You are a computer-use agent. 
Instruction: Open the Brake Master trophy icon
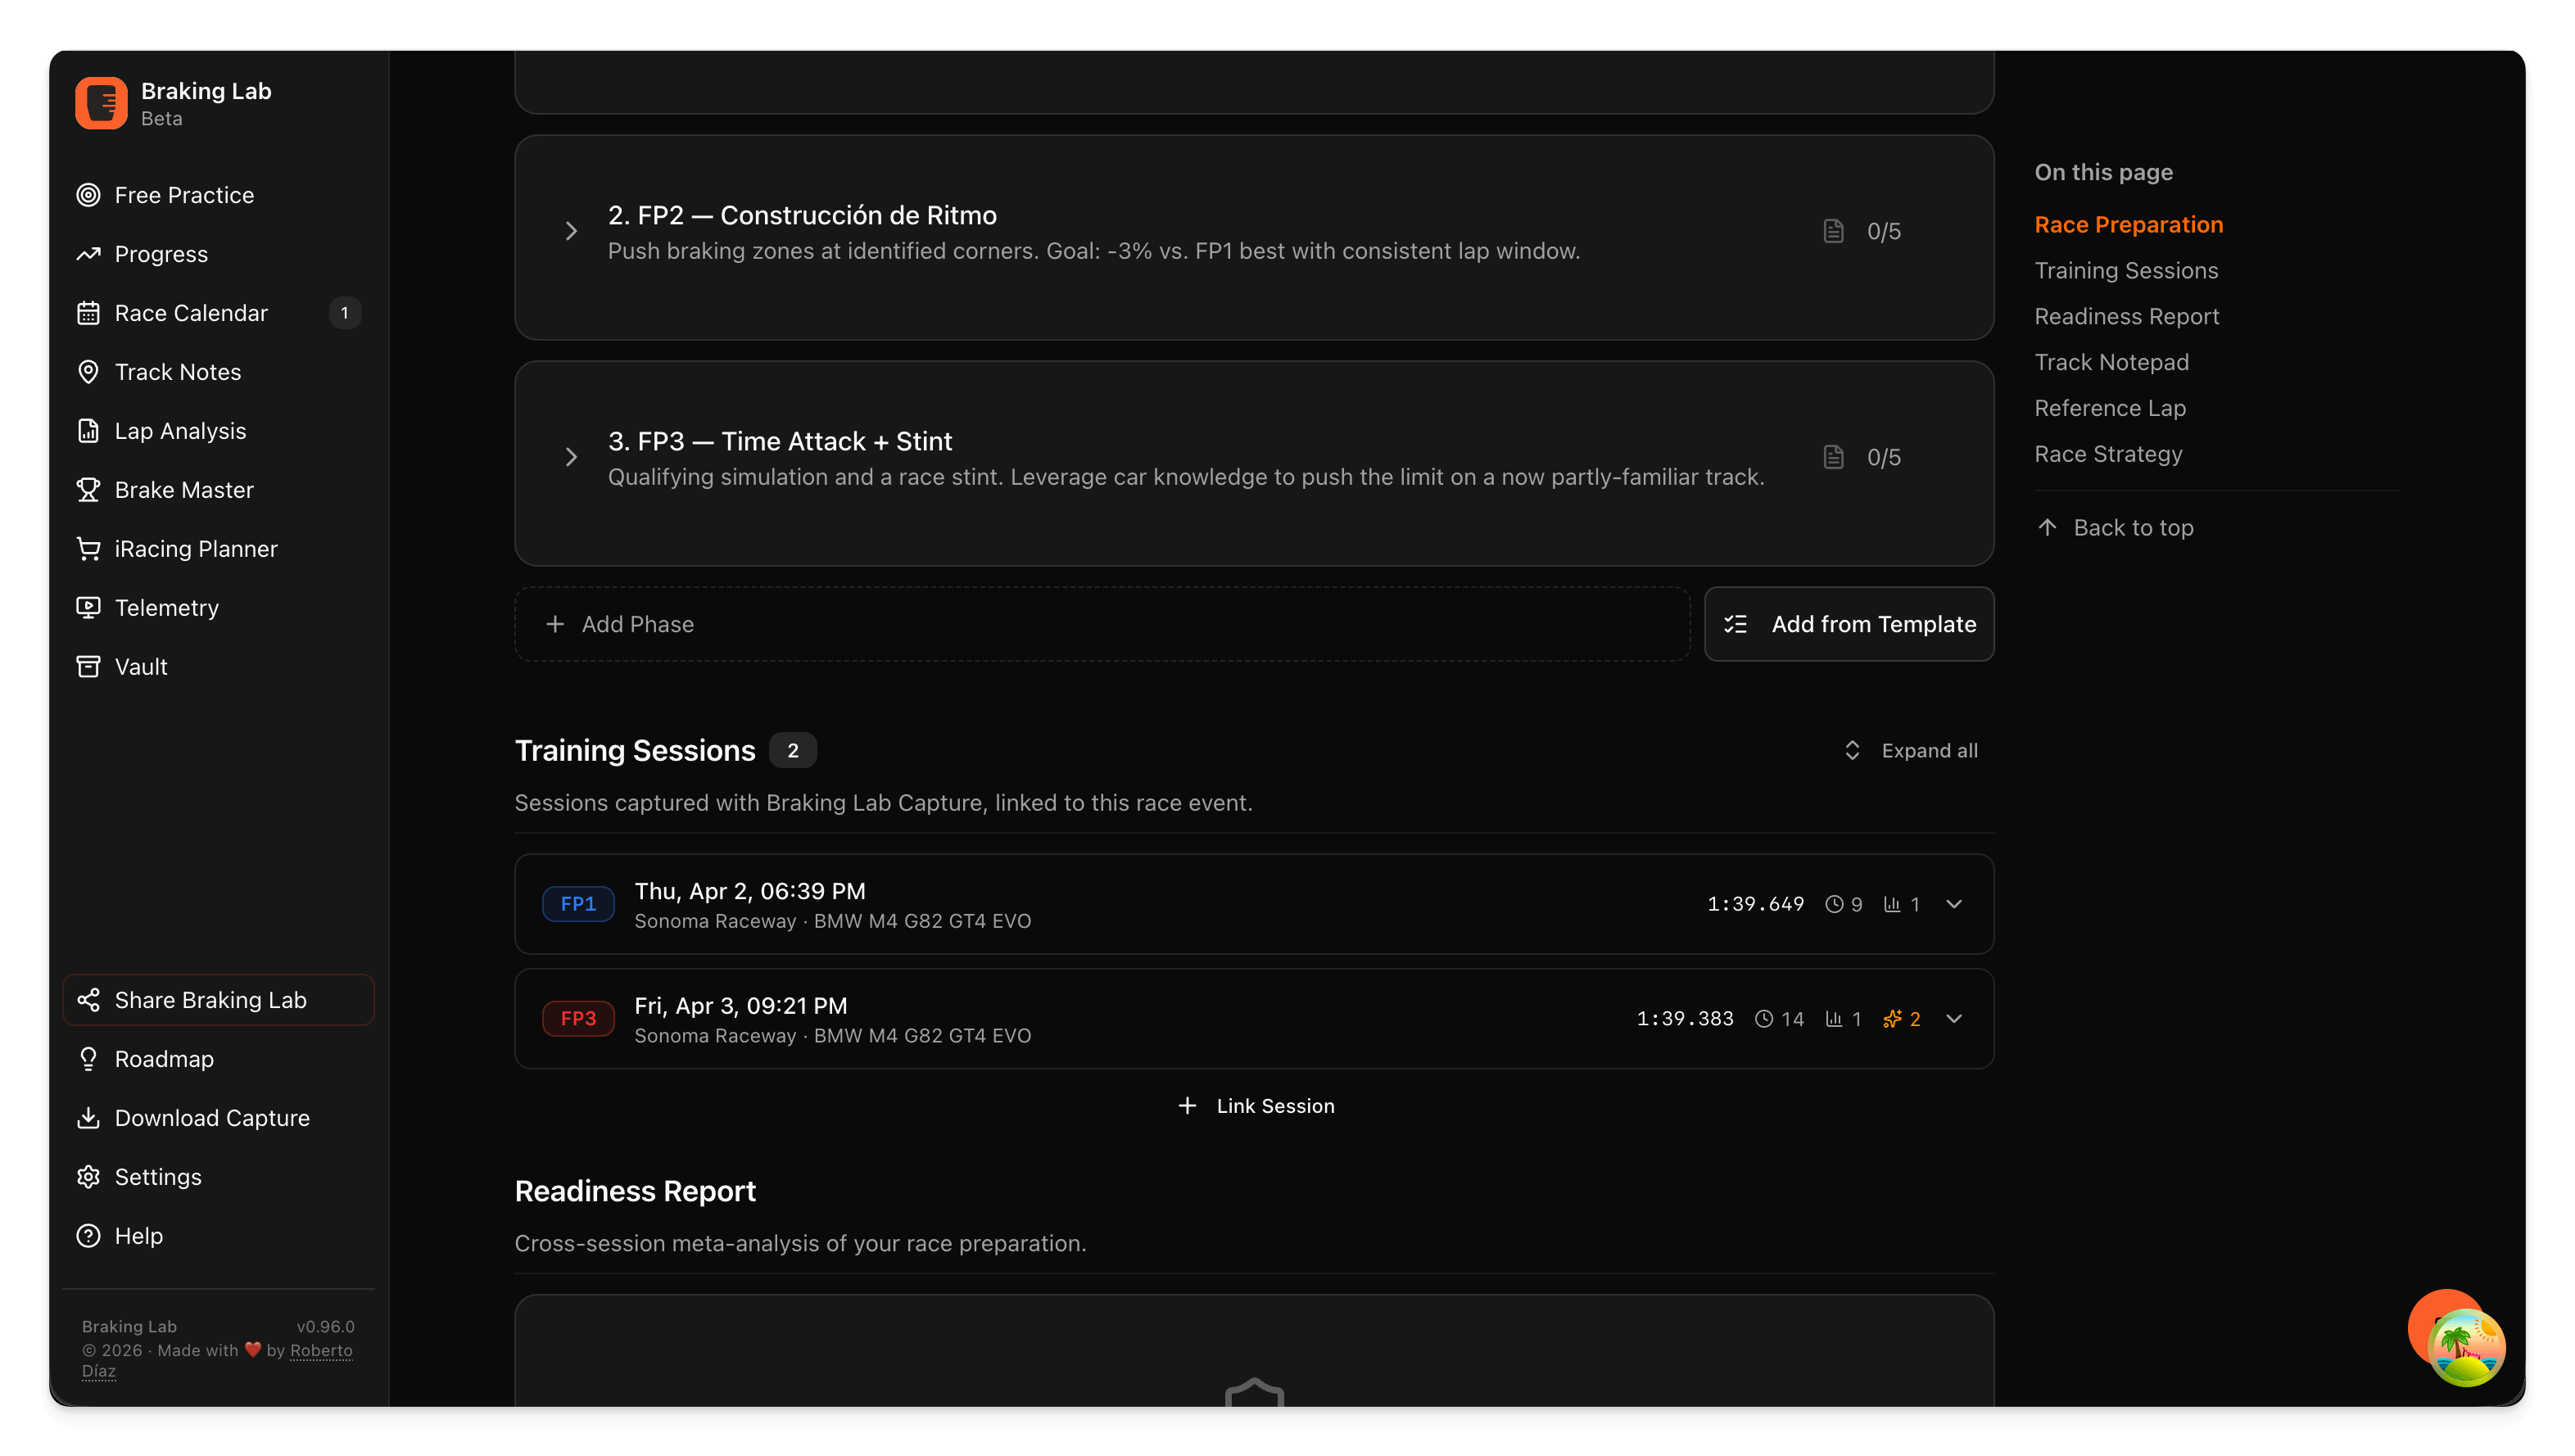[88, 490]
